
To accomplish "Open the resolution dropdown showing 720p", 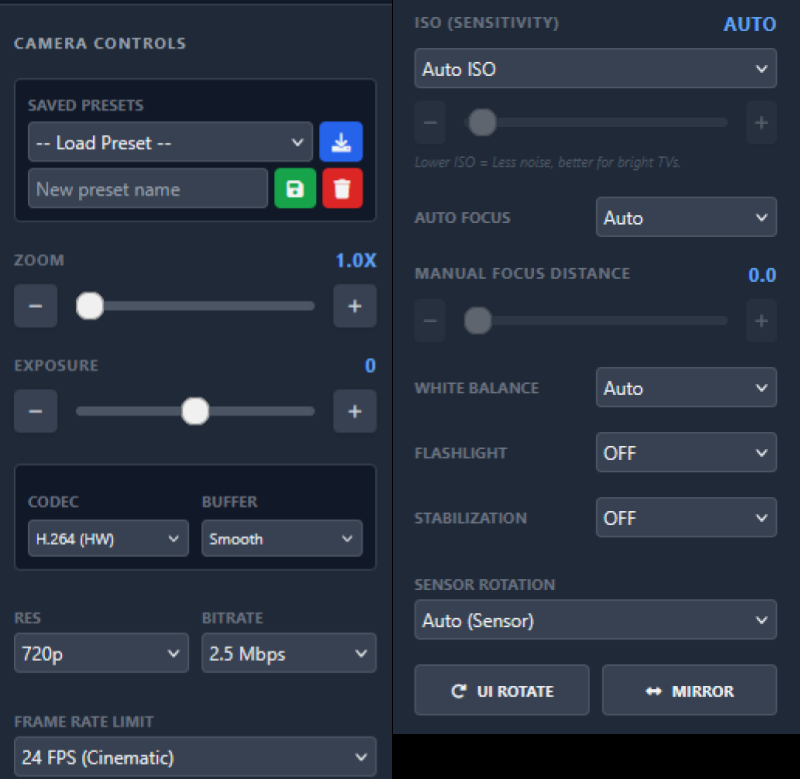I will pos(101,653).
